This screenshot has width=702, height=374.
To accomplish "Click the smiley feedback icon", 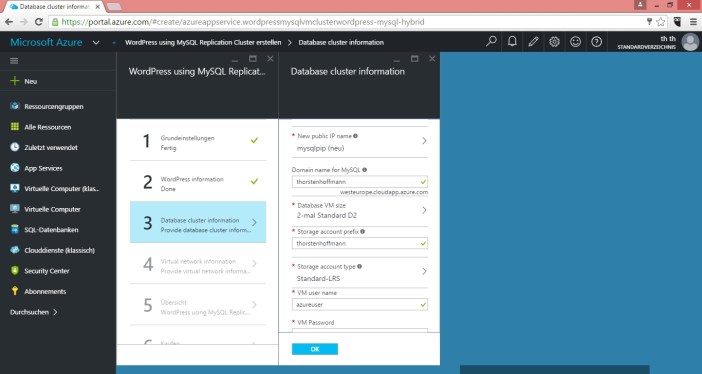I will (x=575, y=42).
